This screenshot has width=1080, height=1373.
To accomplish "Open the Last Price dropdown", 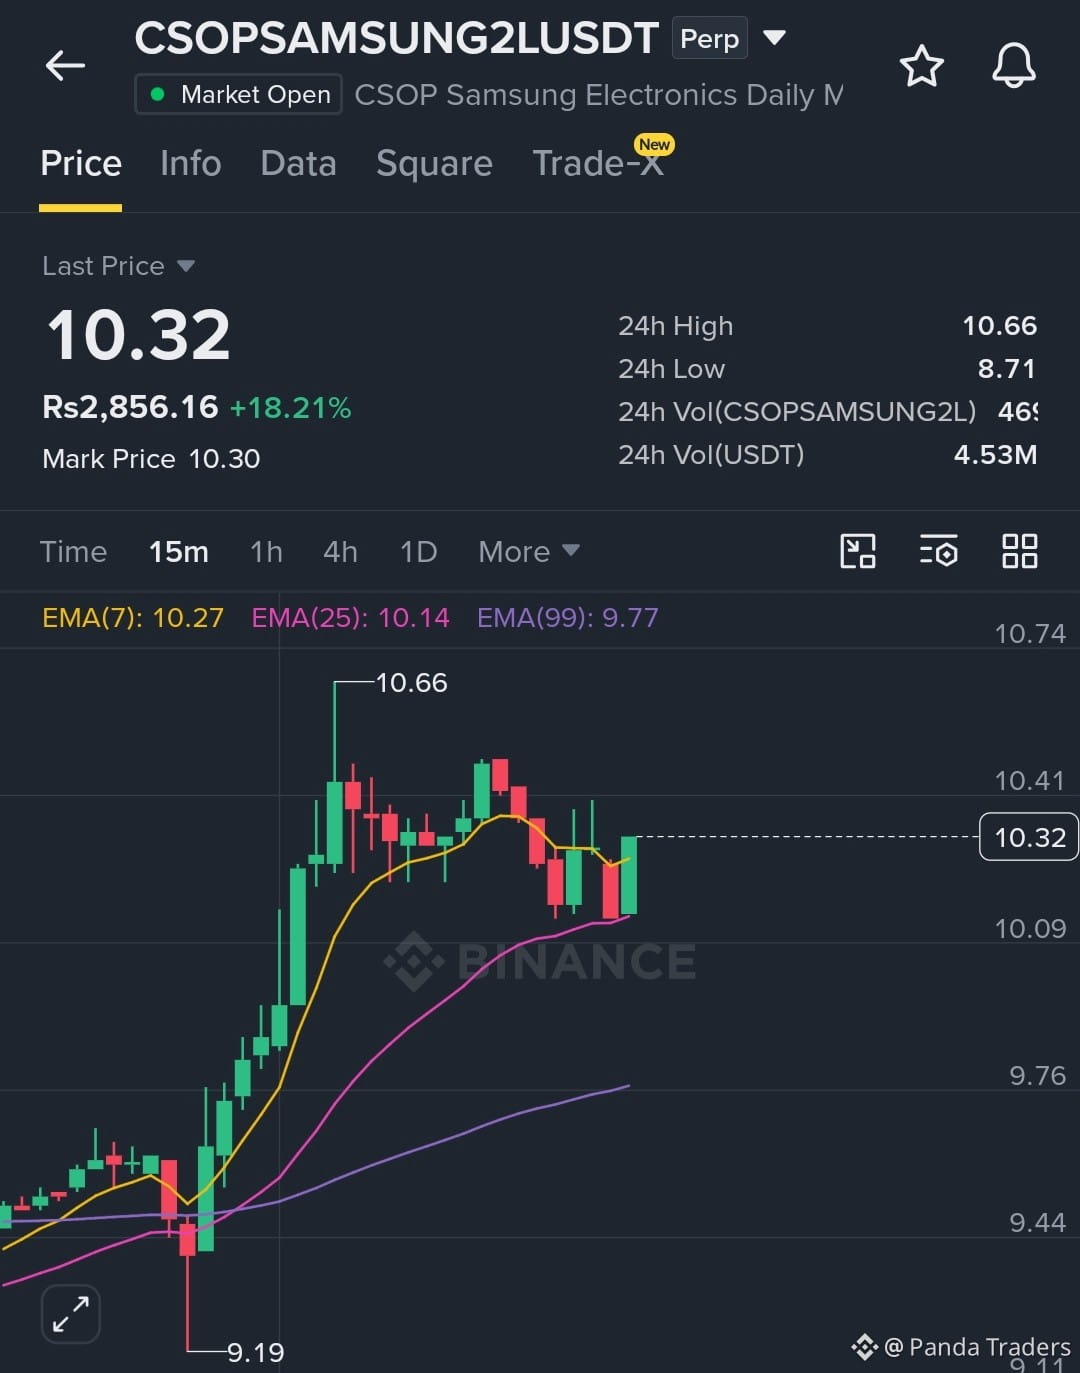I will [x=118, y=266].
